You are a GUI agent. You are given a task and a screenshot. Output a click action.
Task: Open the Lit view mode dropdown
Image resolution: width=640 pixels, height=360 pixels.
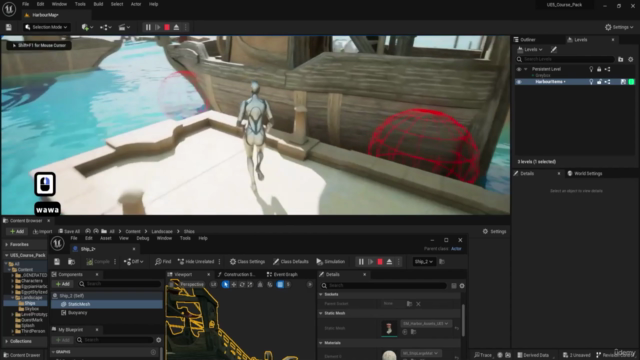tap(214, 284)
